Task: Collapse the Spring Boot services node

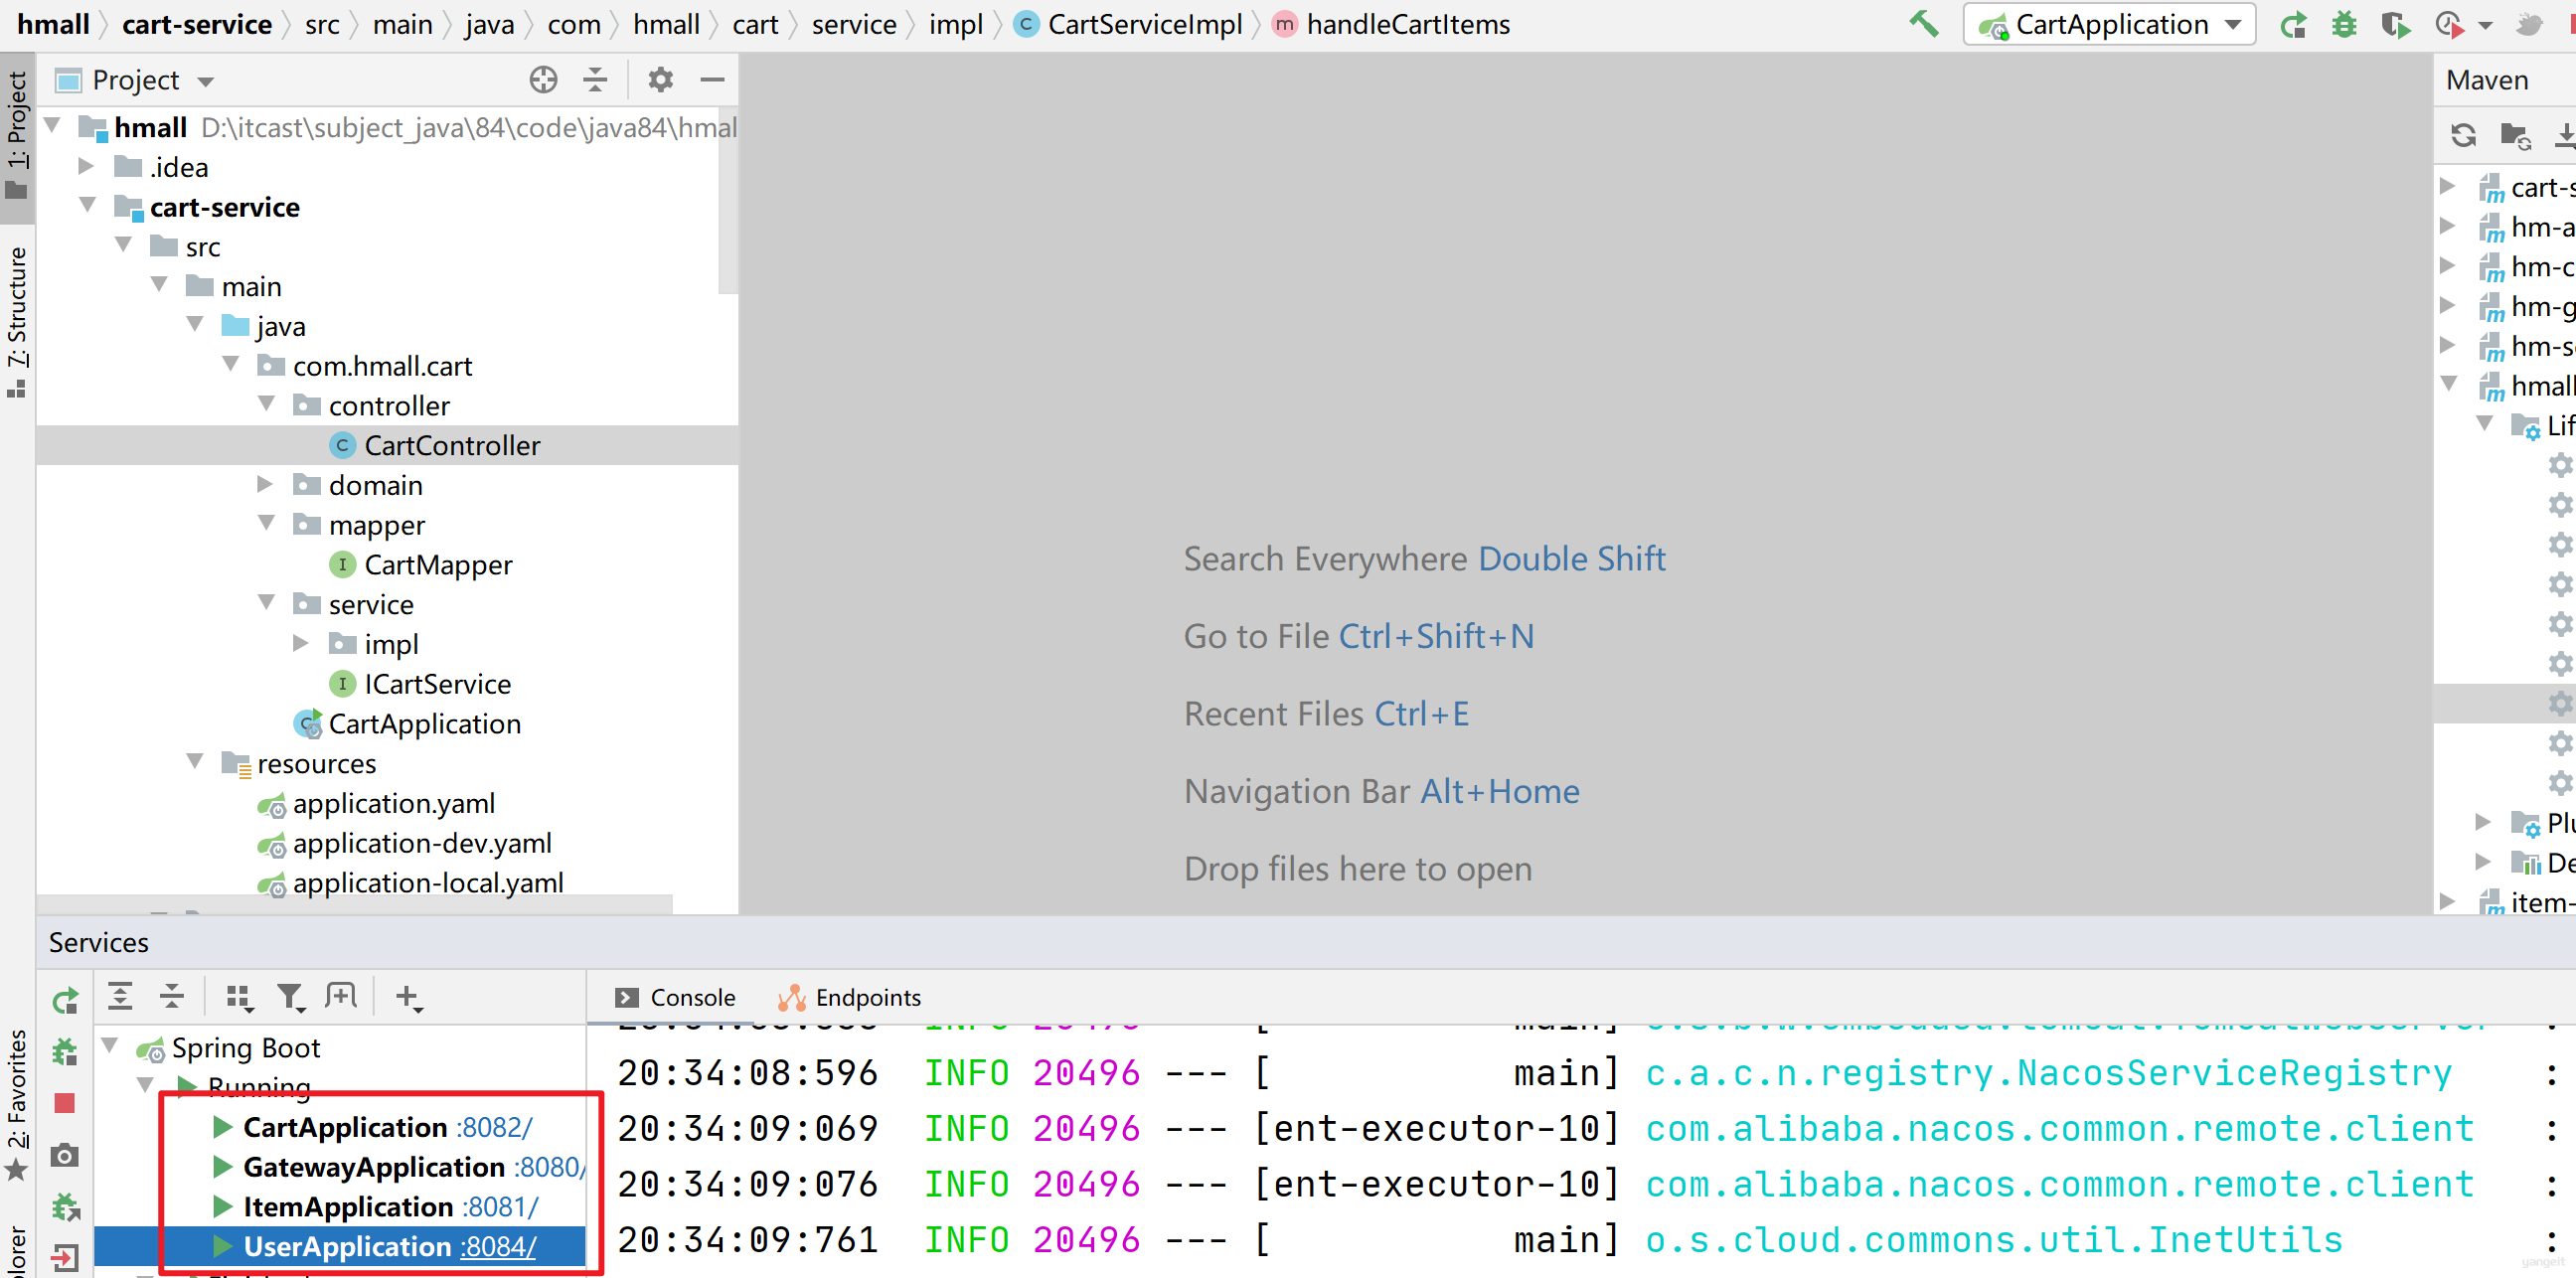Action: [x=111, y=1046]
